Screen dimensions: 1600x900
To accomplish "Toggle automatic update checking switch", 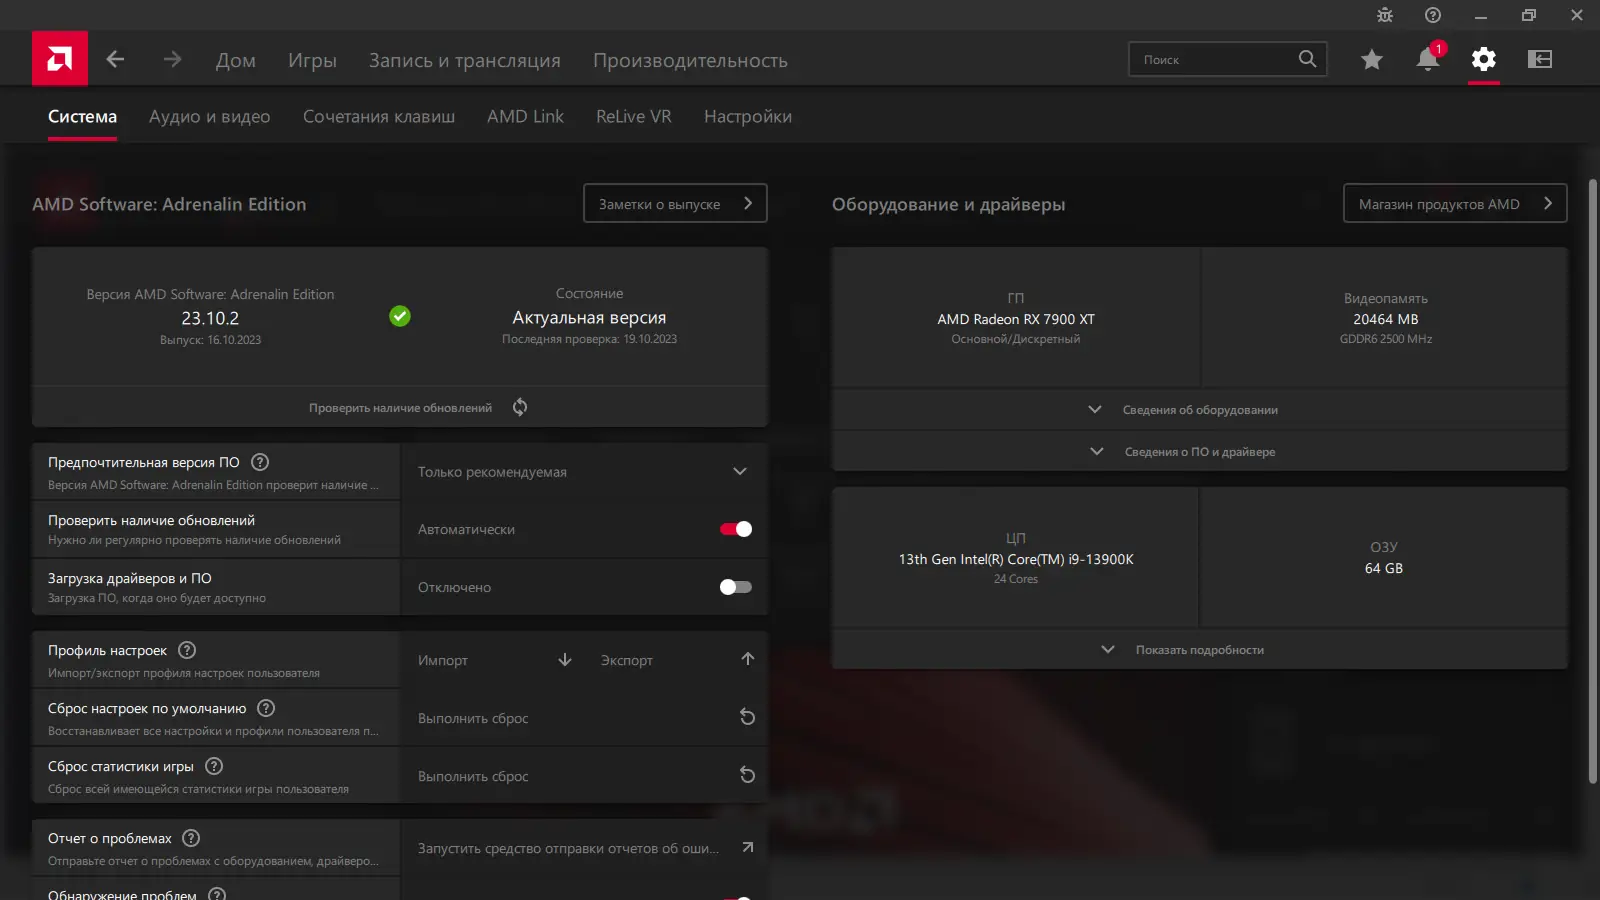I will [736, 529].
